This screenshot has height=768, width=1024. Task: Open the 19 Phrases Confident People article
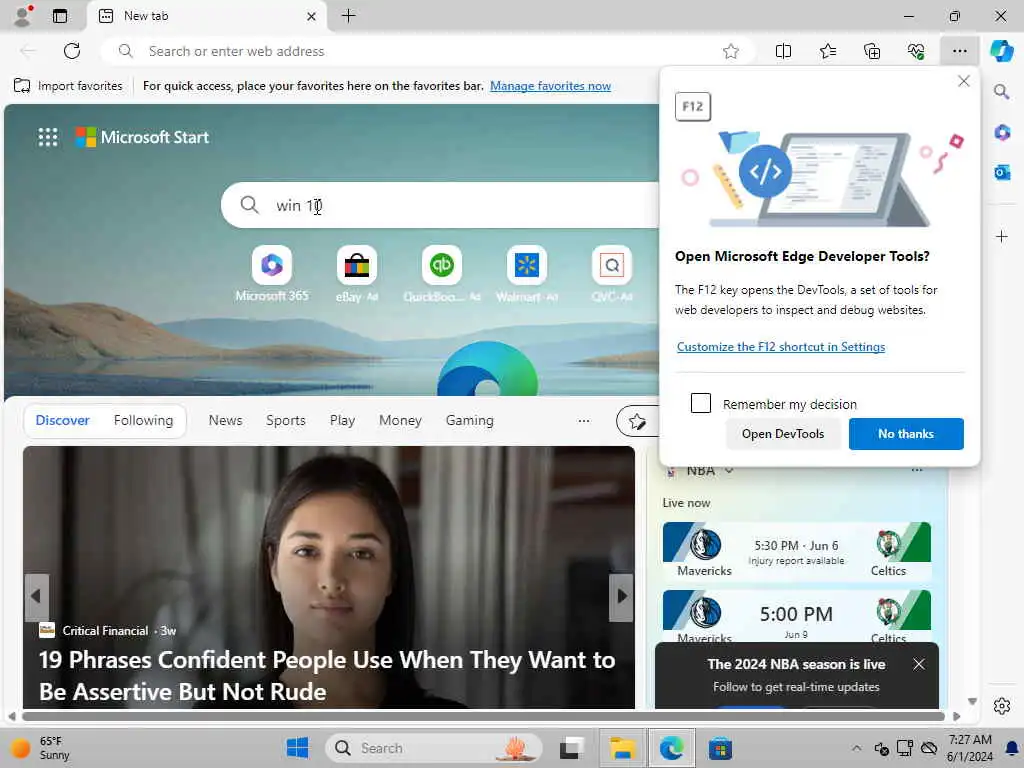327,675
